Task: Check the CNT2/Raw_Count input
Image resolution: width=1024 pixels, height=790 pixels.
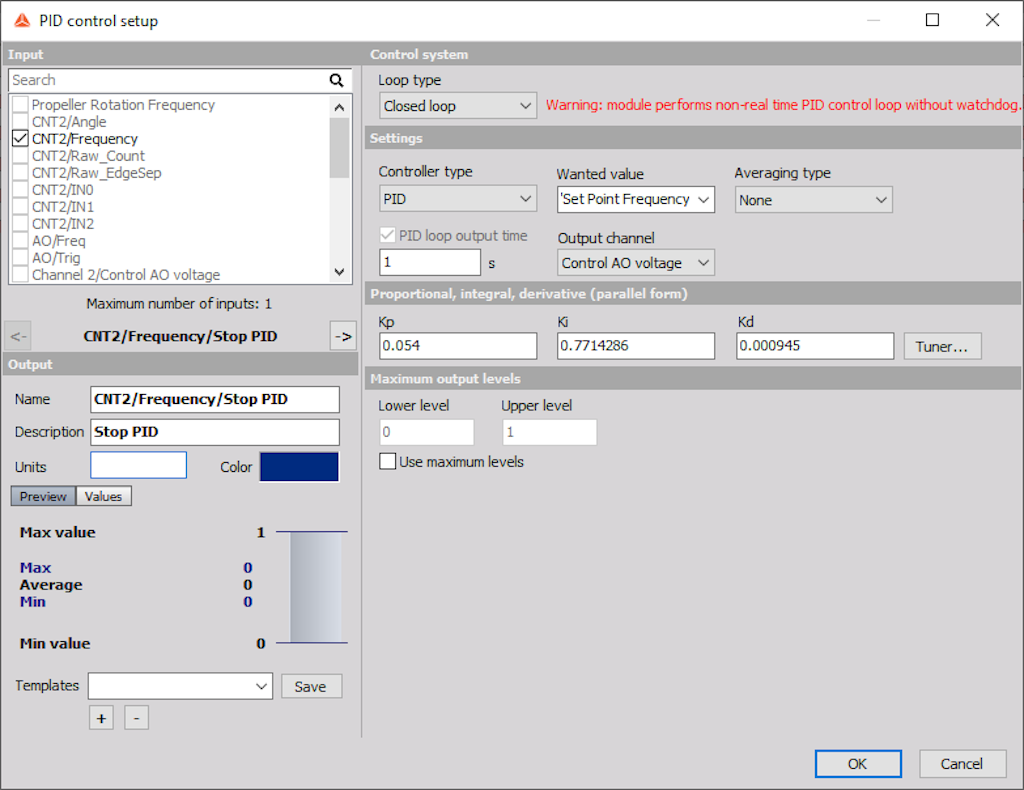Action: [20, 155]
